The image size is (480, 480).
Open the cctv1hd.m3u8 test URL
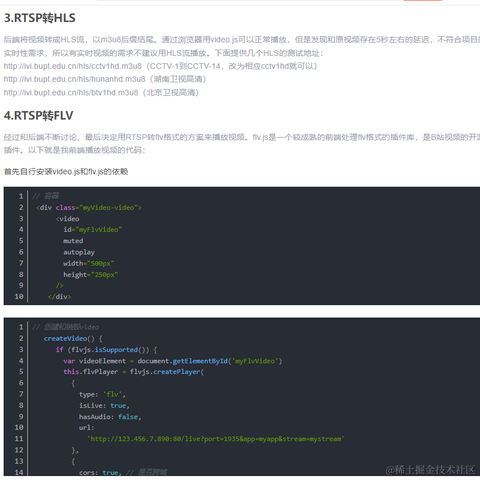pyautogui.click(x=73, y=66)
